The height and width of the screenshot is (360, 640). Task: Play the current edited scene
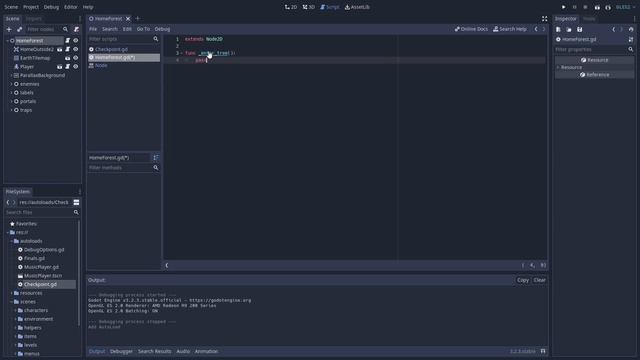597,7
